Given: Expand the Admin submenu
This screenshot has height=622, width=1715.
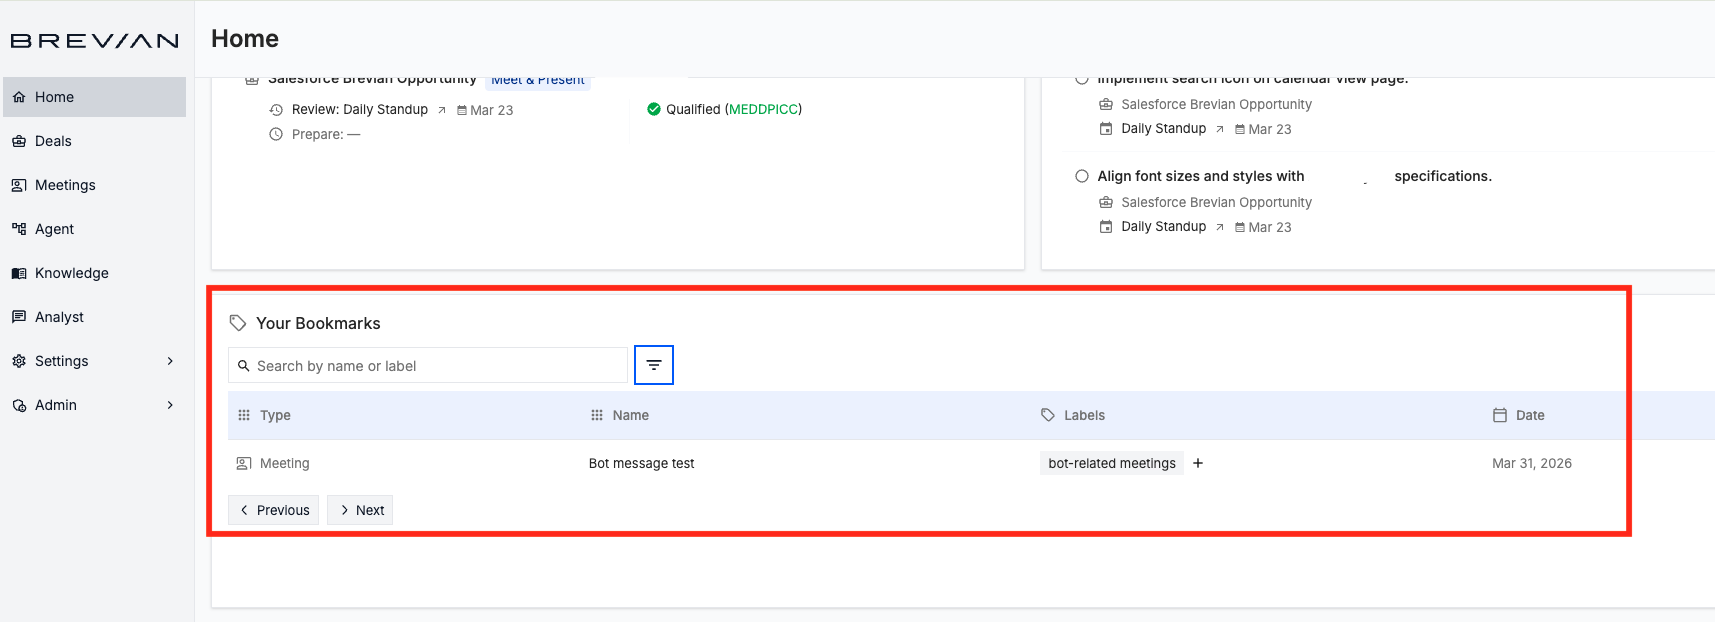Looking at the screenshot, I should [170, 405].
